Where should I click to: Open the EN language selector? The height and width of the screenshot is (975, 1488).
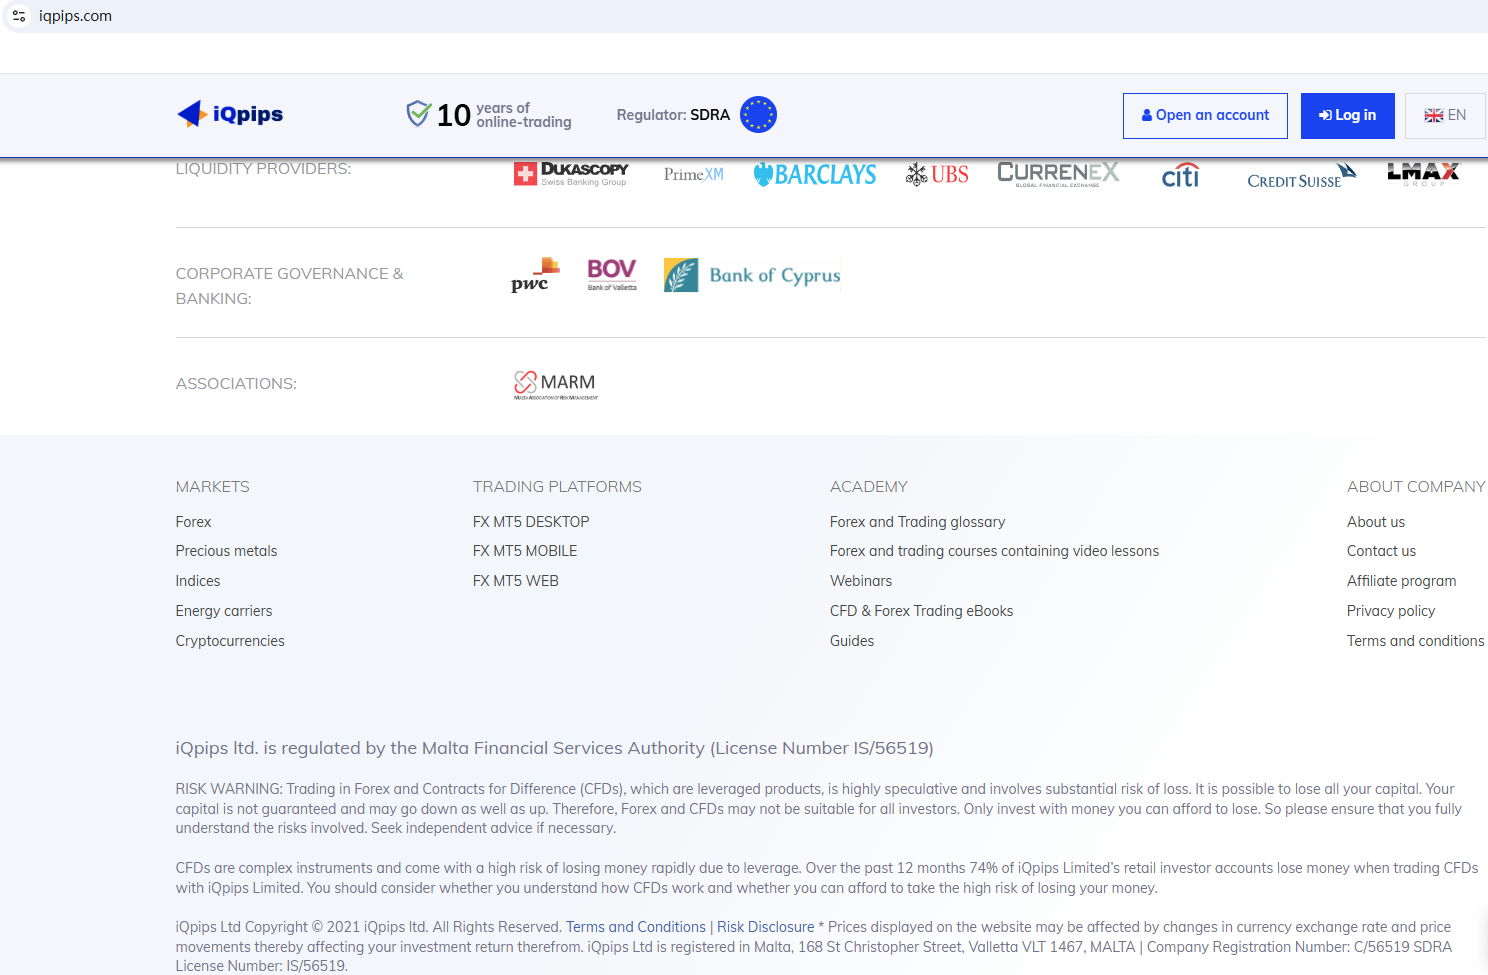point(1445,115)
